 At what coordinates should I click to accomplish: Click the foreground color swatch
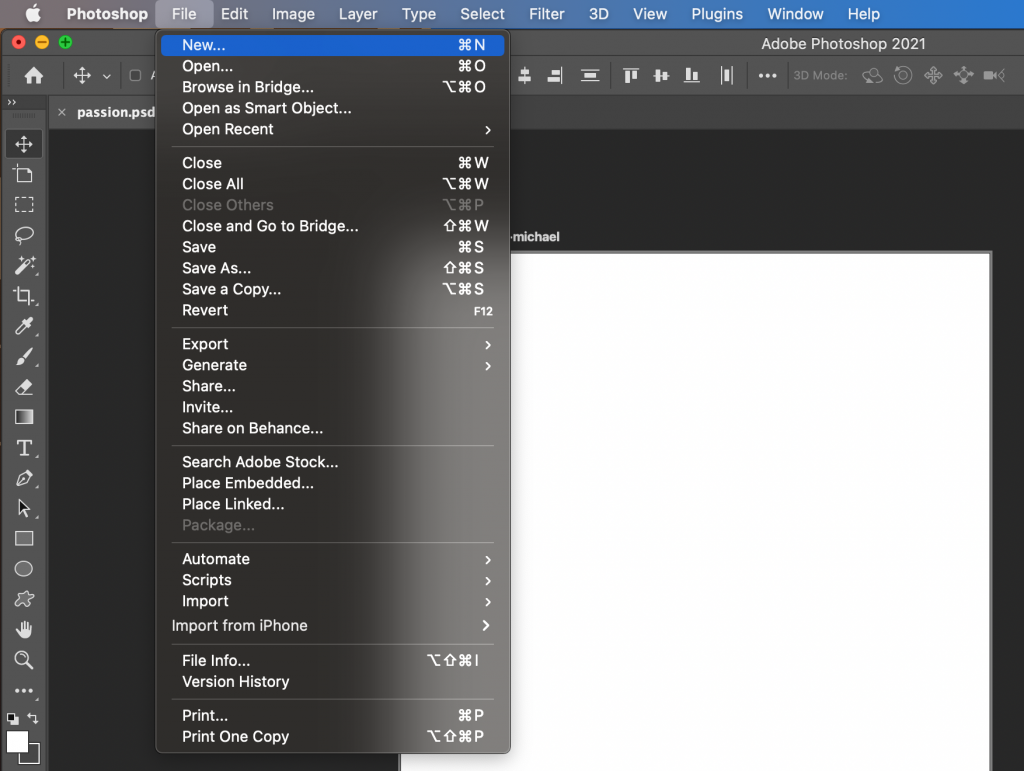pyautogui.click(x=17, y=742)
